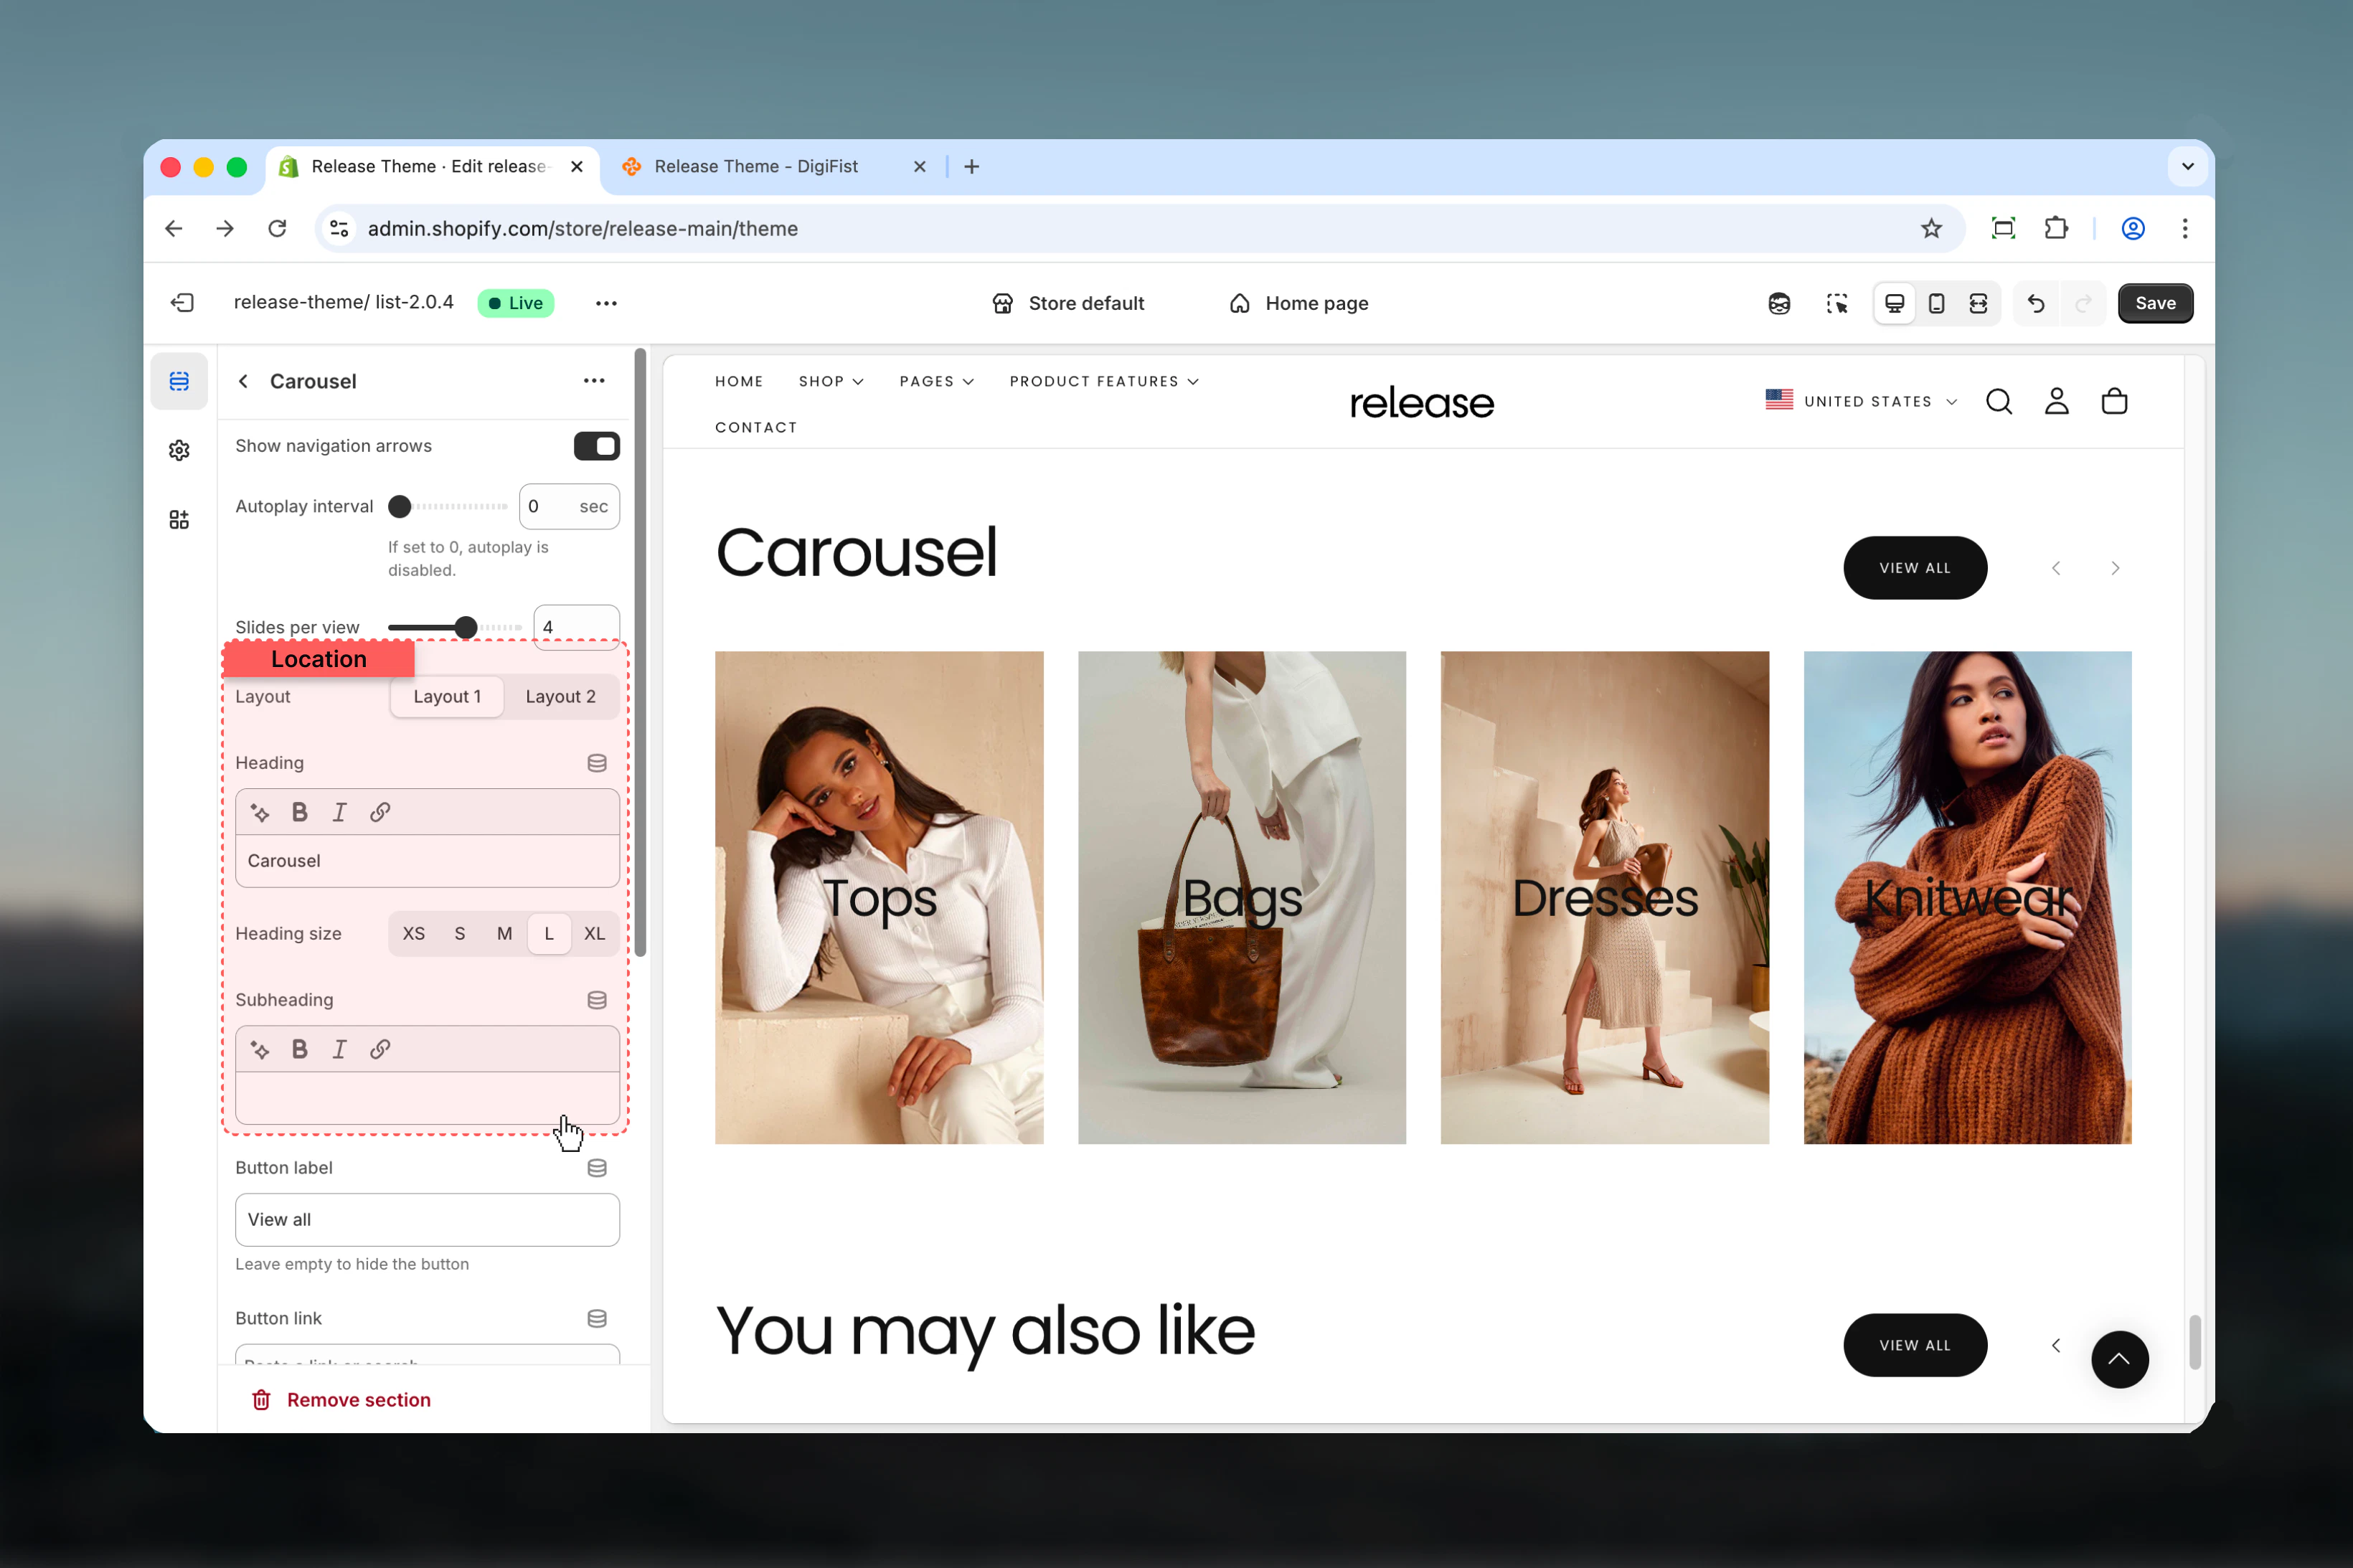This screenshot has height=1568, width=2353.
Task: Generate Subheading text with AI sparkle
Action: coord(260,1049)
